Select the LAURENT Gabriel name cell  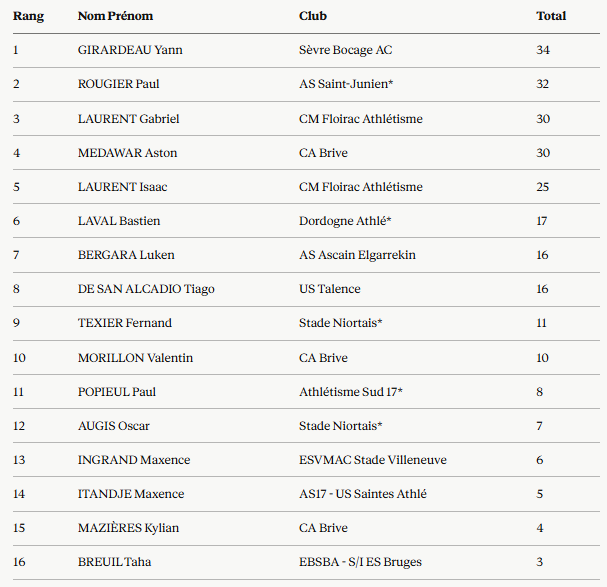pos(129,118)
